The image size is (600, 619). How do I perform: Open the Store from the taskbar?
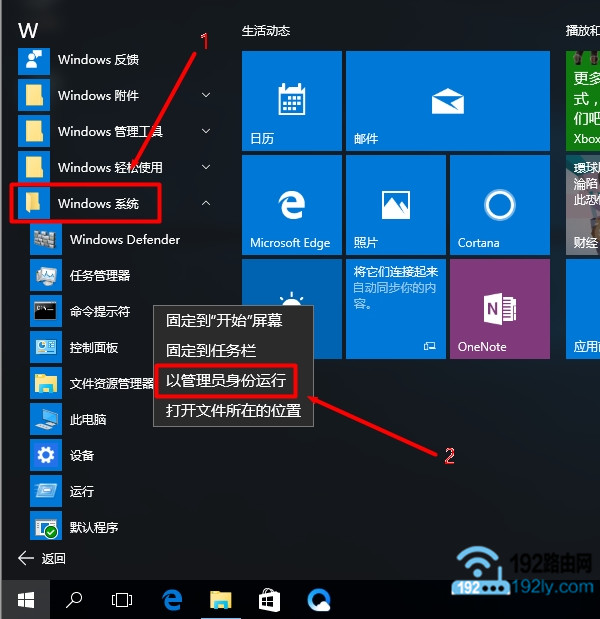[x=270, y=600]
